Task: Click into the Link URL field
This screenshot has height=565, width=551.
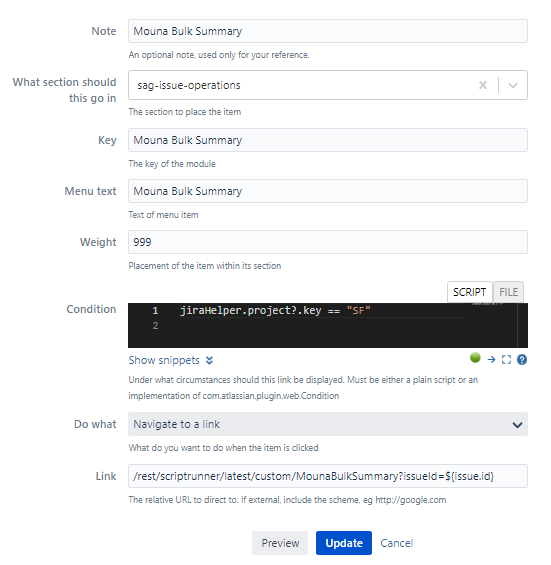Action: click(328, 476)
